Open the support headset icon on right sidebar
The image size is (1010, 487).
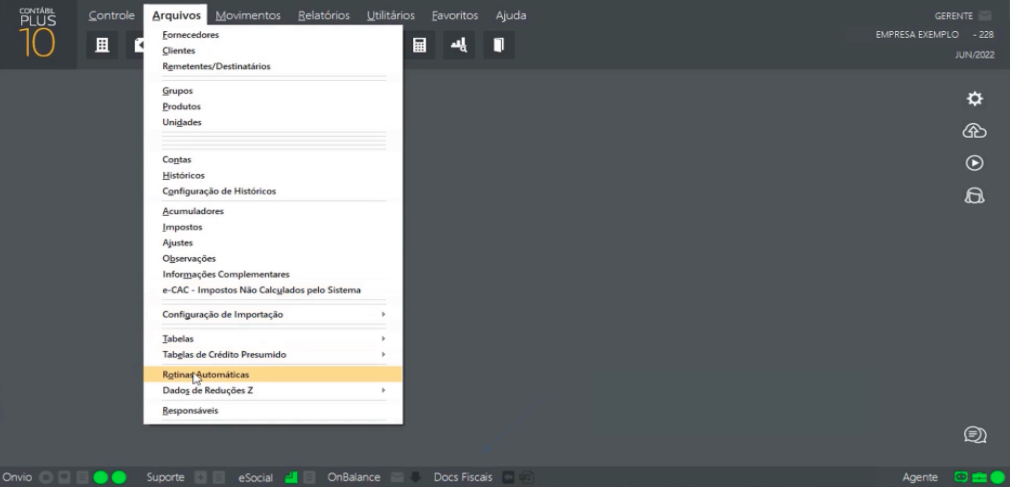tap(974, 196)
